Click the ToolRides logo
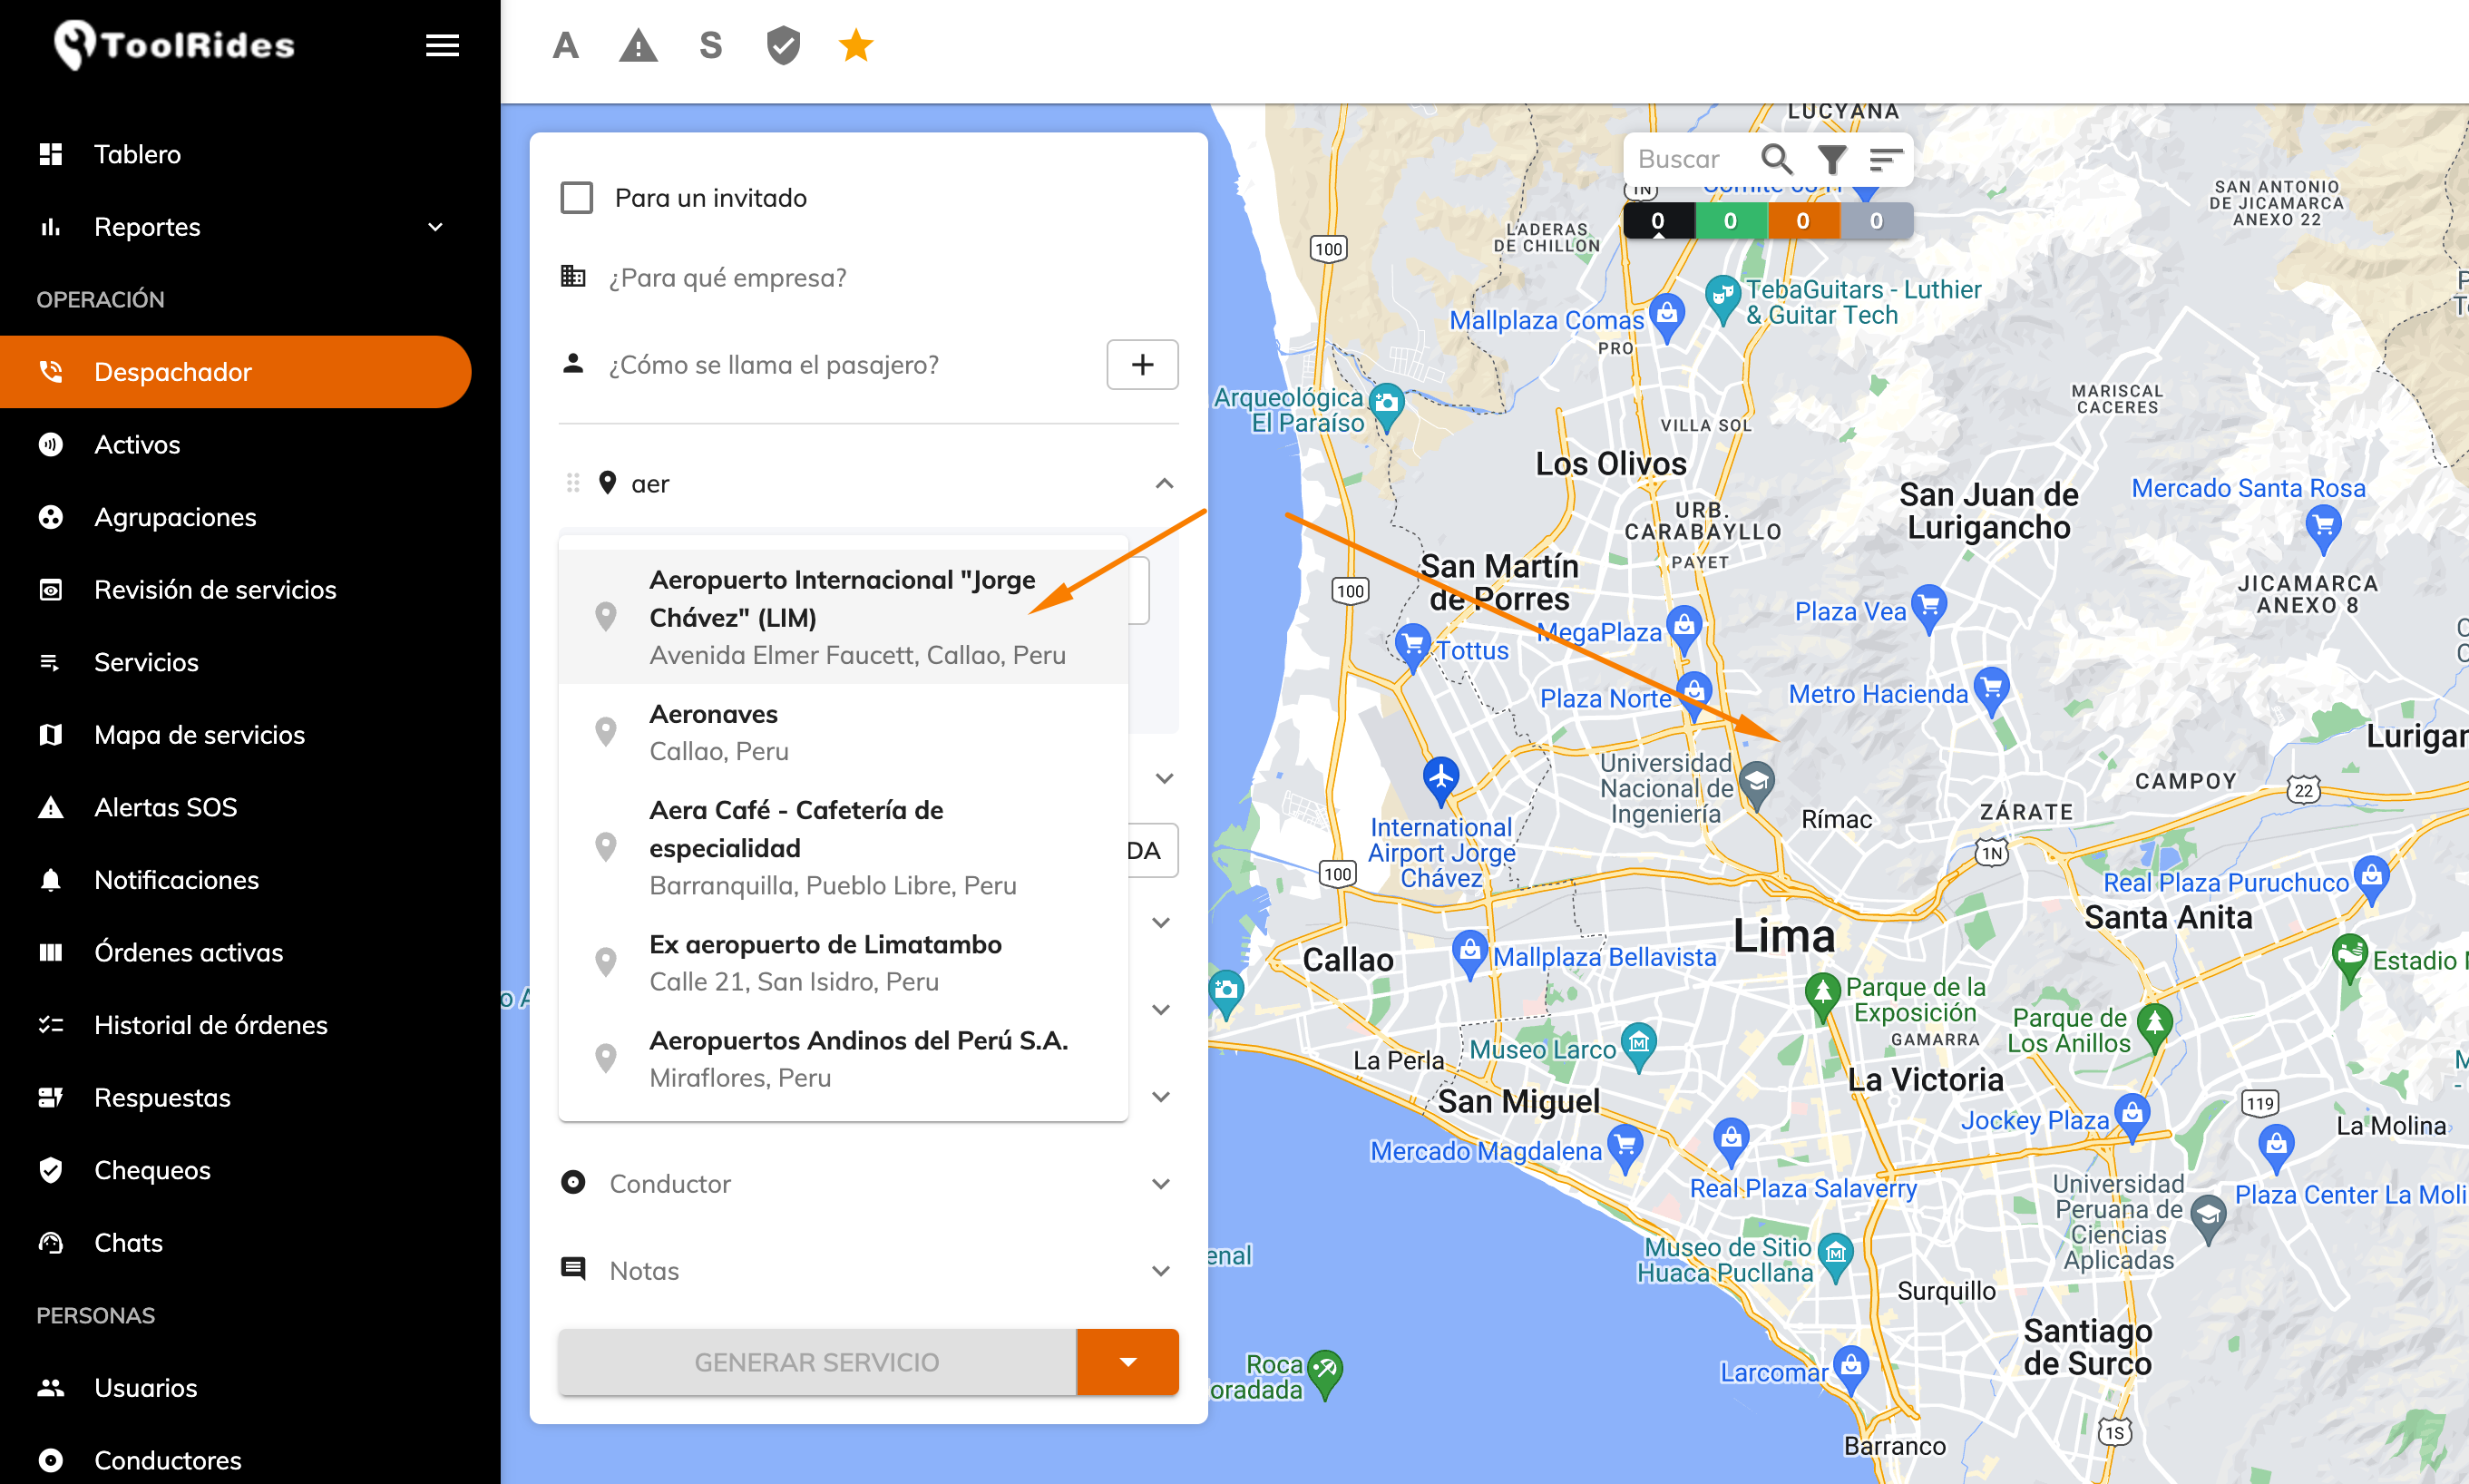Viewport: 2469px width, 1484px height. tap(175, 45)
